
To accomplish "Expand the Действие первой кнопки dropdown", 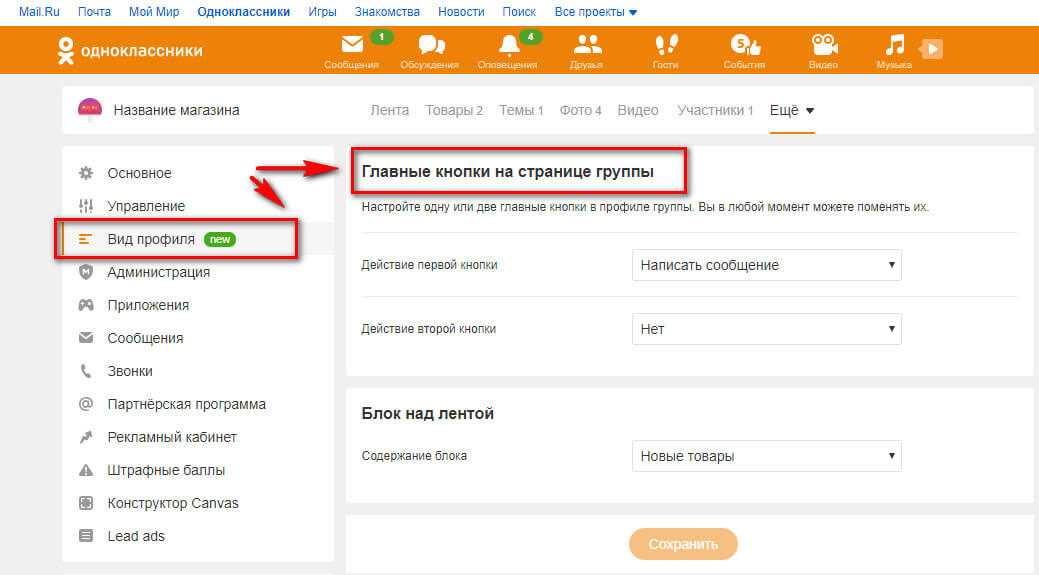I will tap(767, 265).
